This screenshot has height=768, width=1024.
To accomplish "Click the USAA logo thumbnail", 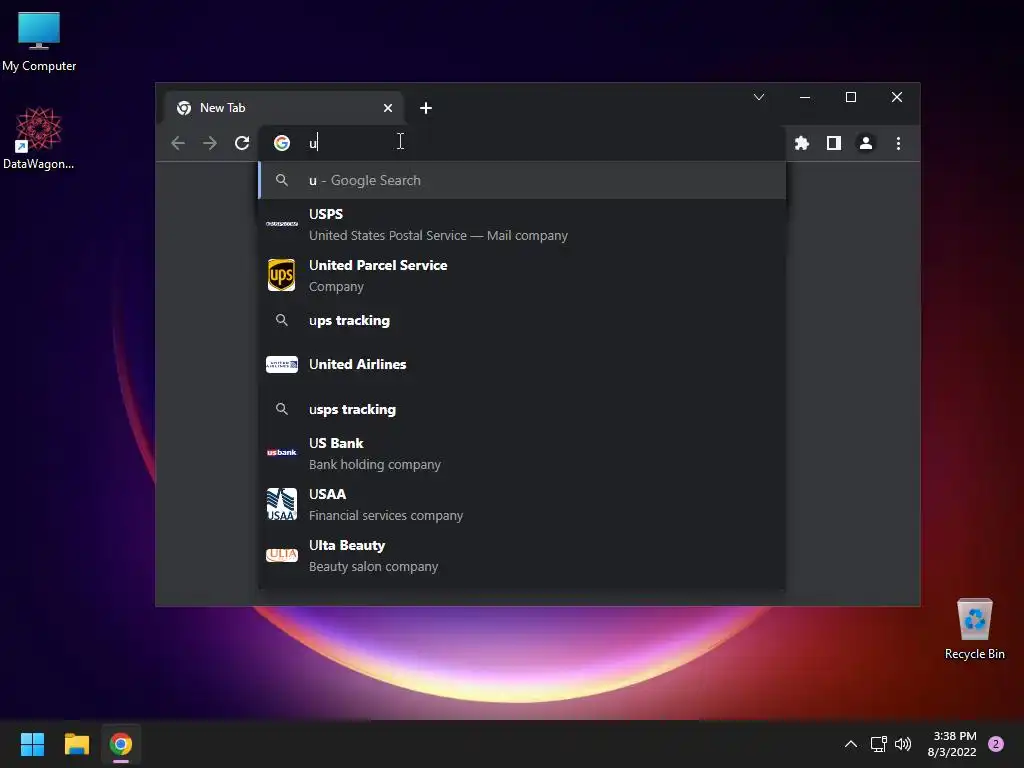I will pyautogui.click(x=281, y=504).
